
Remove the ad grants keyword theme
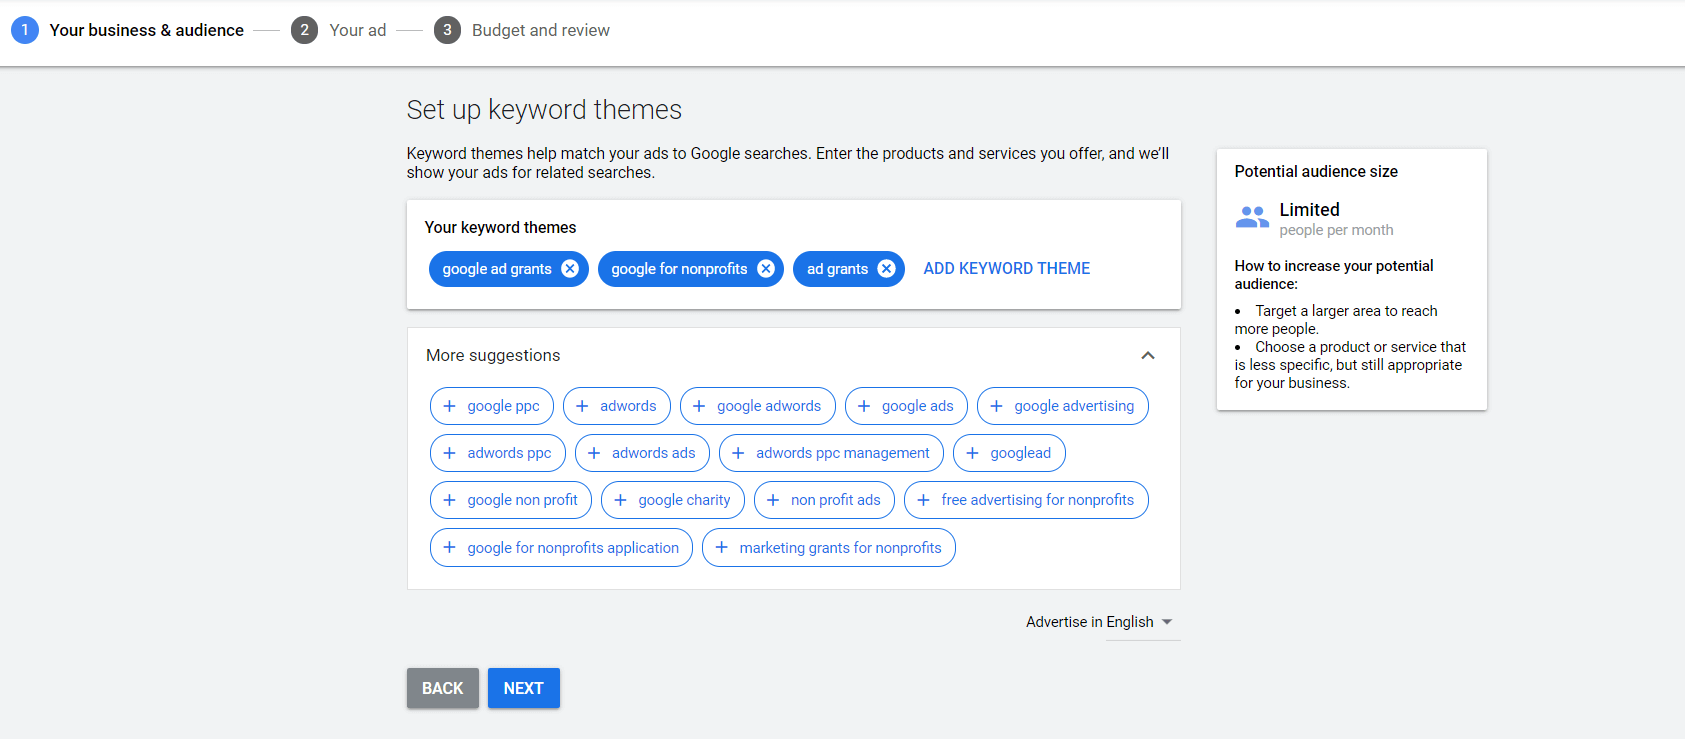click(886, 268)
